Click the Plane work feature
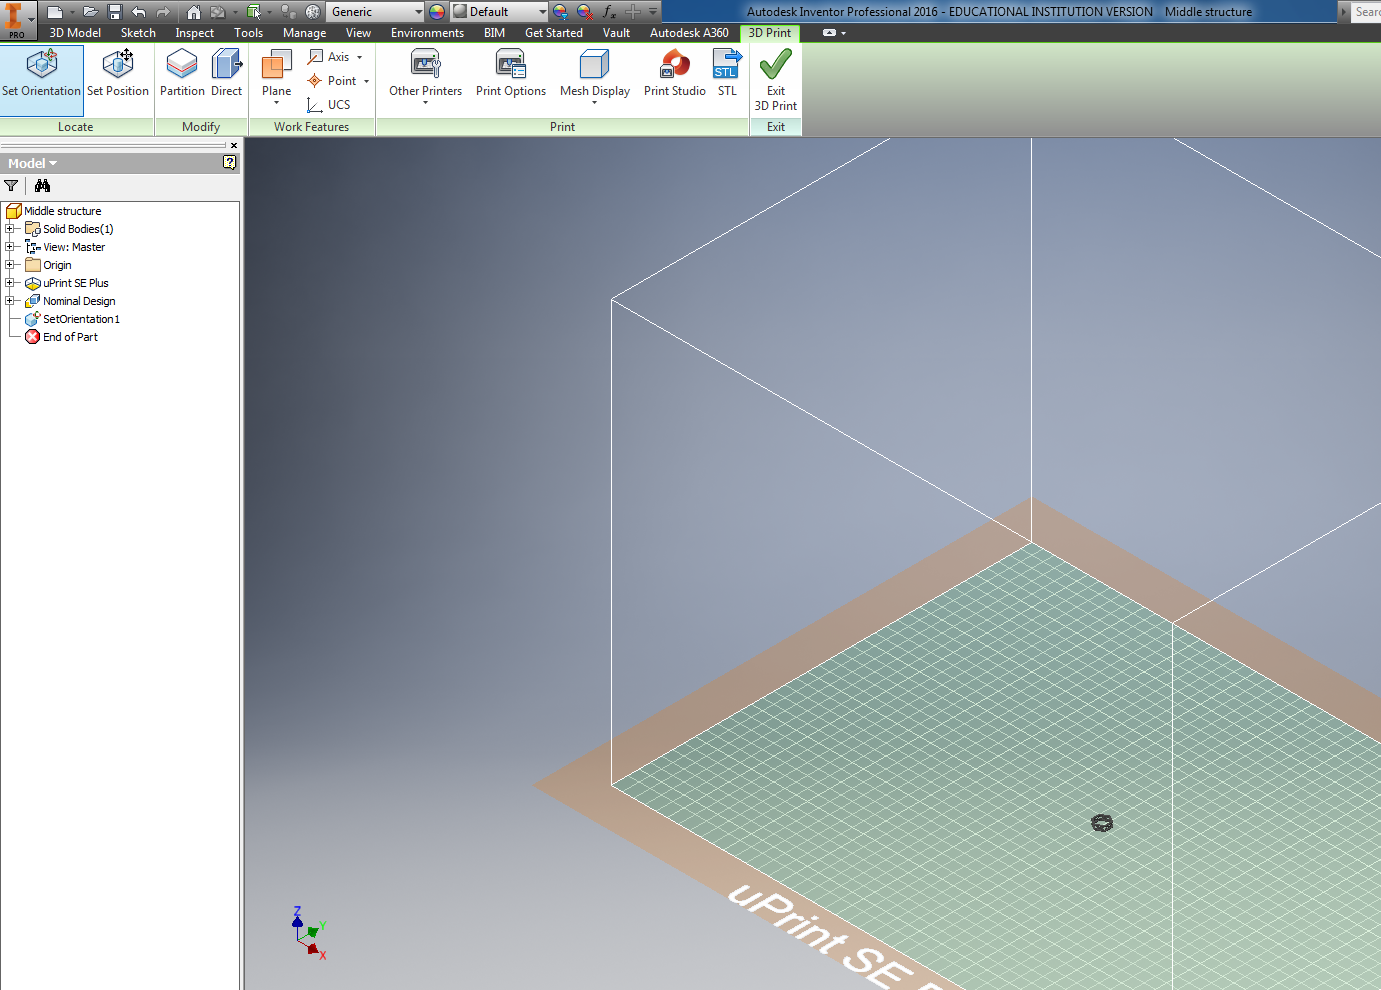Viewport: 1381px width, 990px height. 276,72
